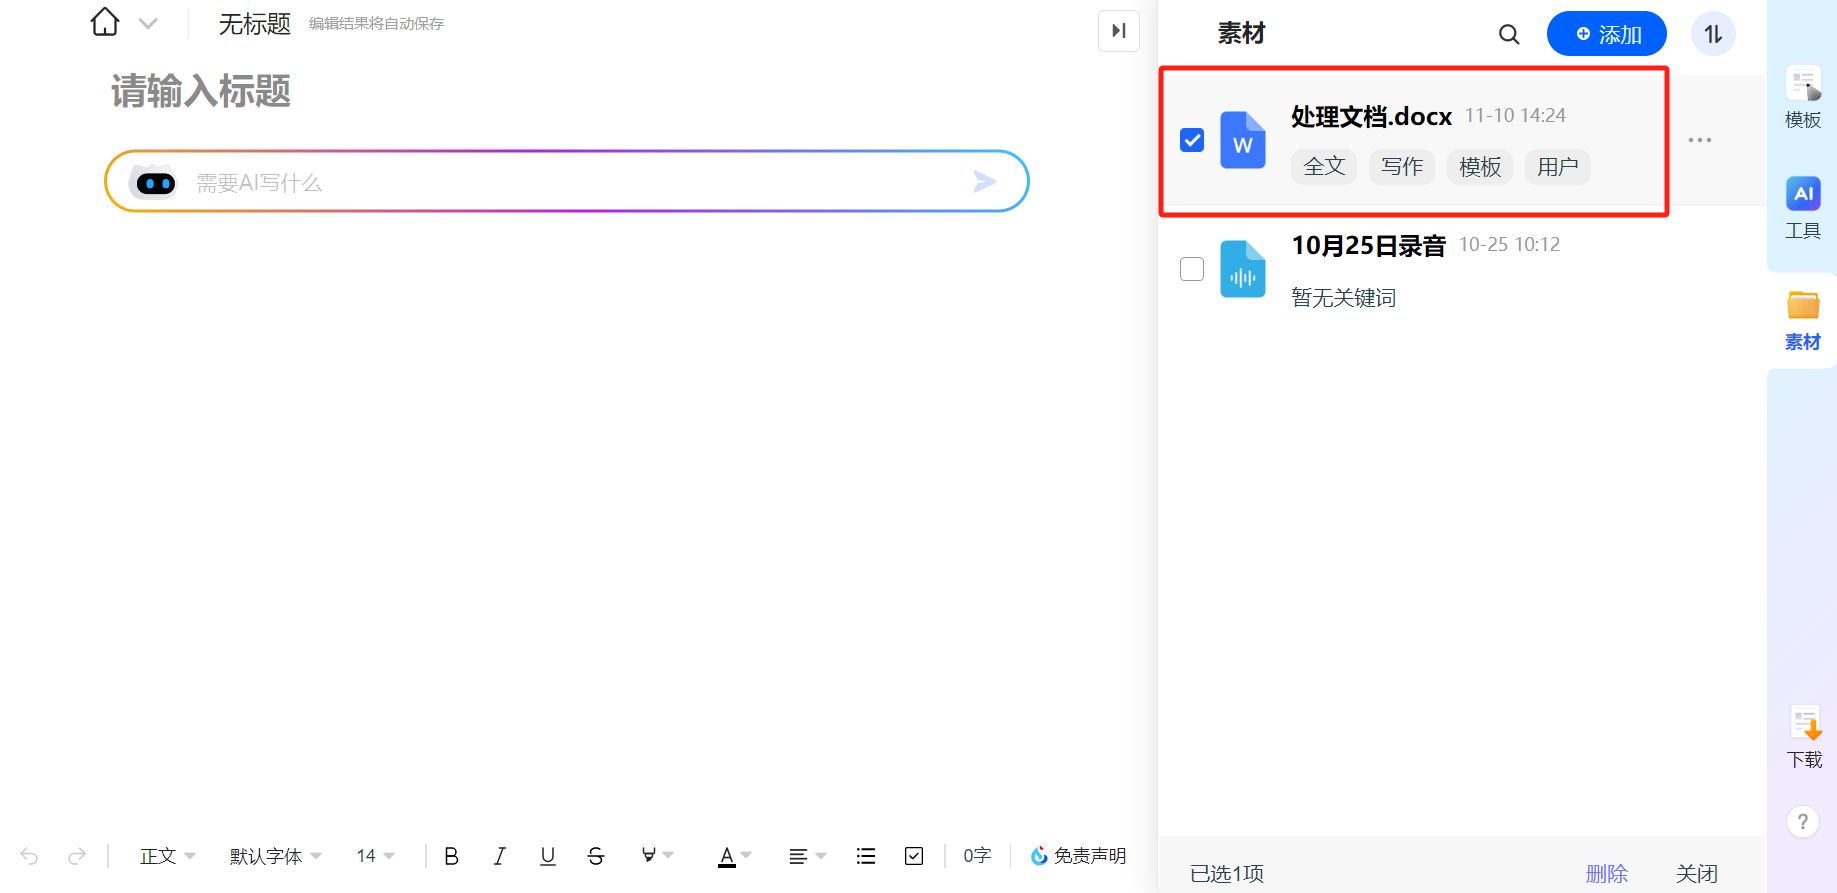Open the font size 14 dropdown
The width and height of the screenshot is (1837, 893).
[x=375, y=856]
